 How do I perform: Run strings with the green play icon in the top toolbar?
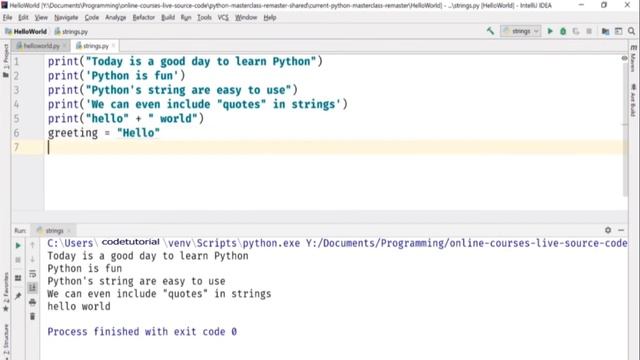coord(550,31)
